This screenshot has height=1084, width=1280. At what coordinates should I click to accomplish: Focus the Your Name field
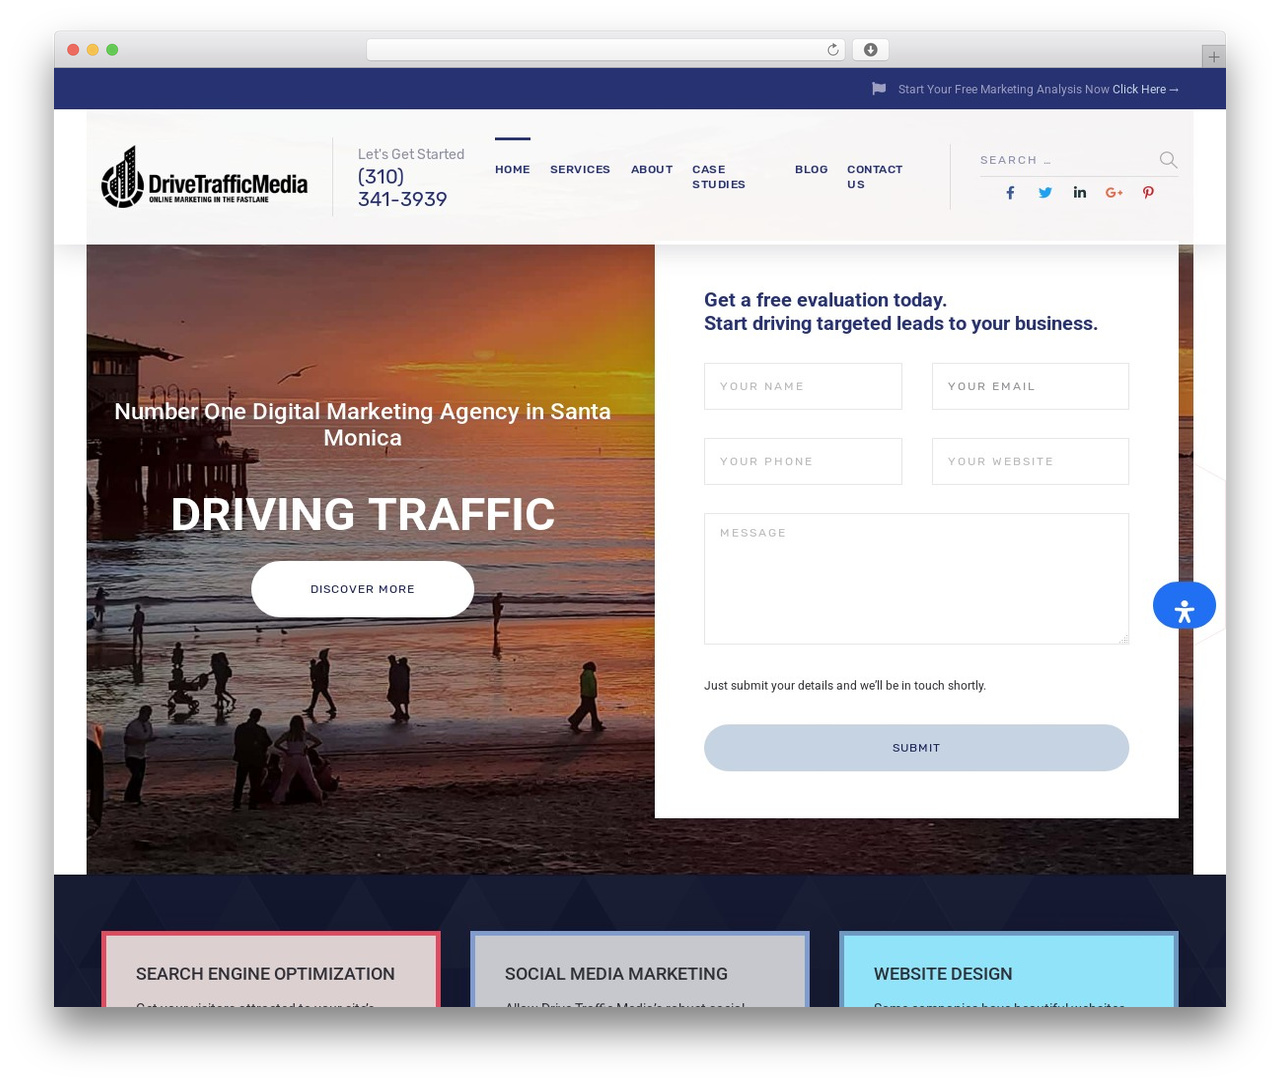click(803, 386)
